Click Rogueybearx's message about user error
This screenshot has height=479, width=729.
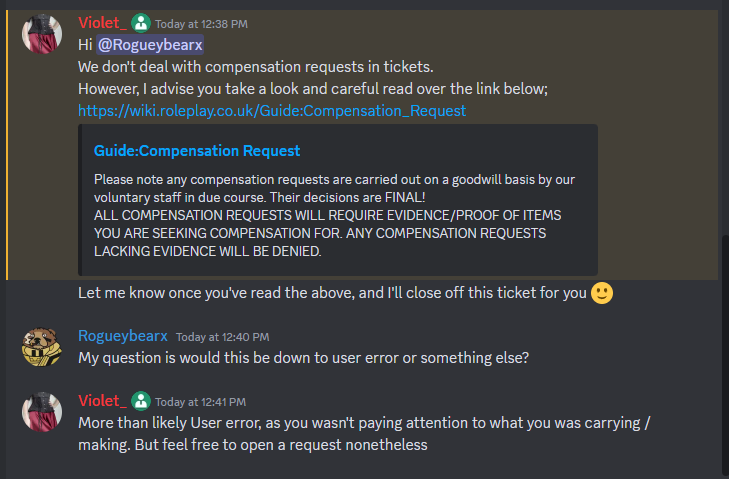pos(303,357)
